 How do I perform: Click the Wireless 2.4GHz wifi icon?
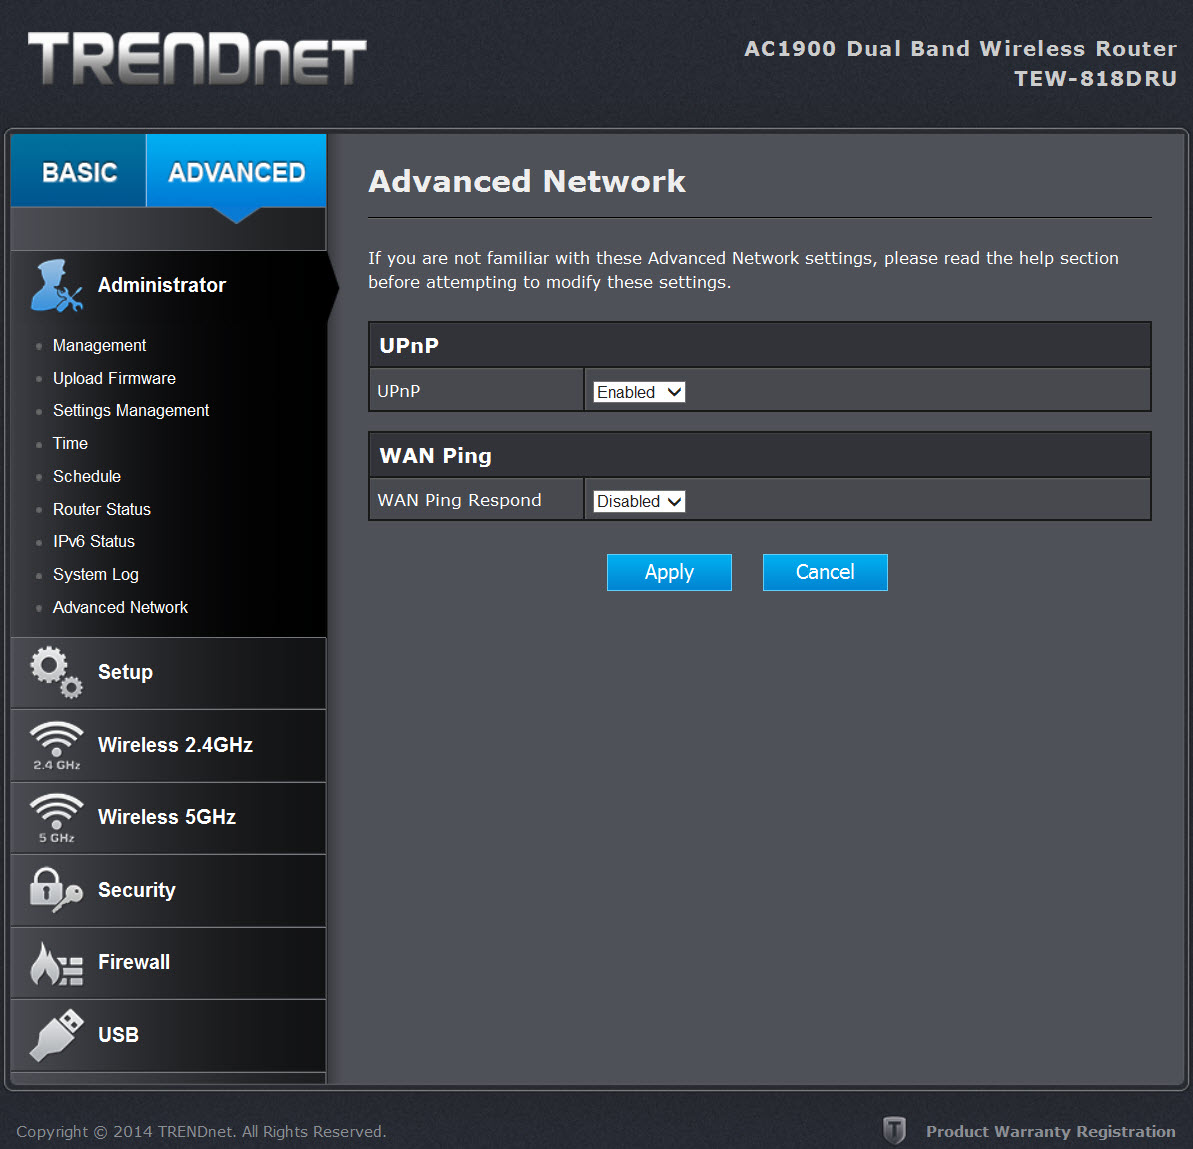(56, 746)
